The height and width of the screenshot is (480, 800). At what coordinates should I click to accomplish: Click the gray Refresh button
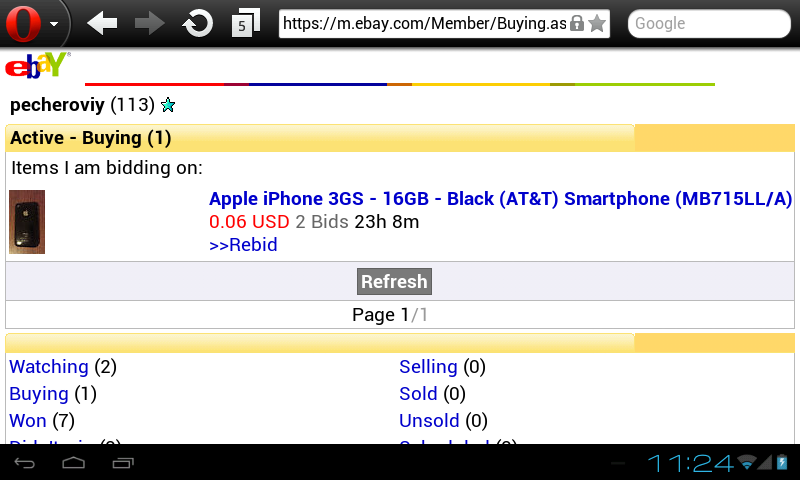coord(394,282)
